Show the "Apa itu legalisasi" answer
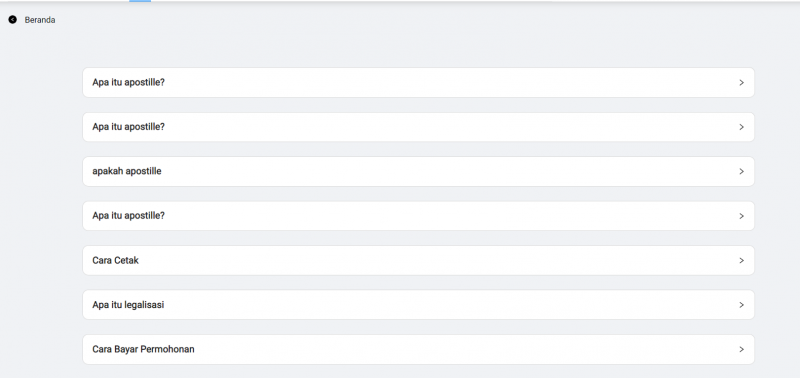800x378 pixels. [x=128, y=305]
